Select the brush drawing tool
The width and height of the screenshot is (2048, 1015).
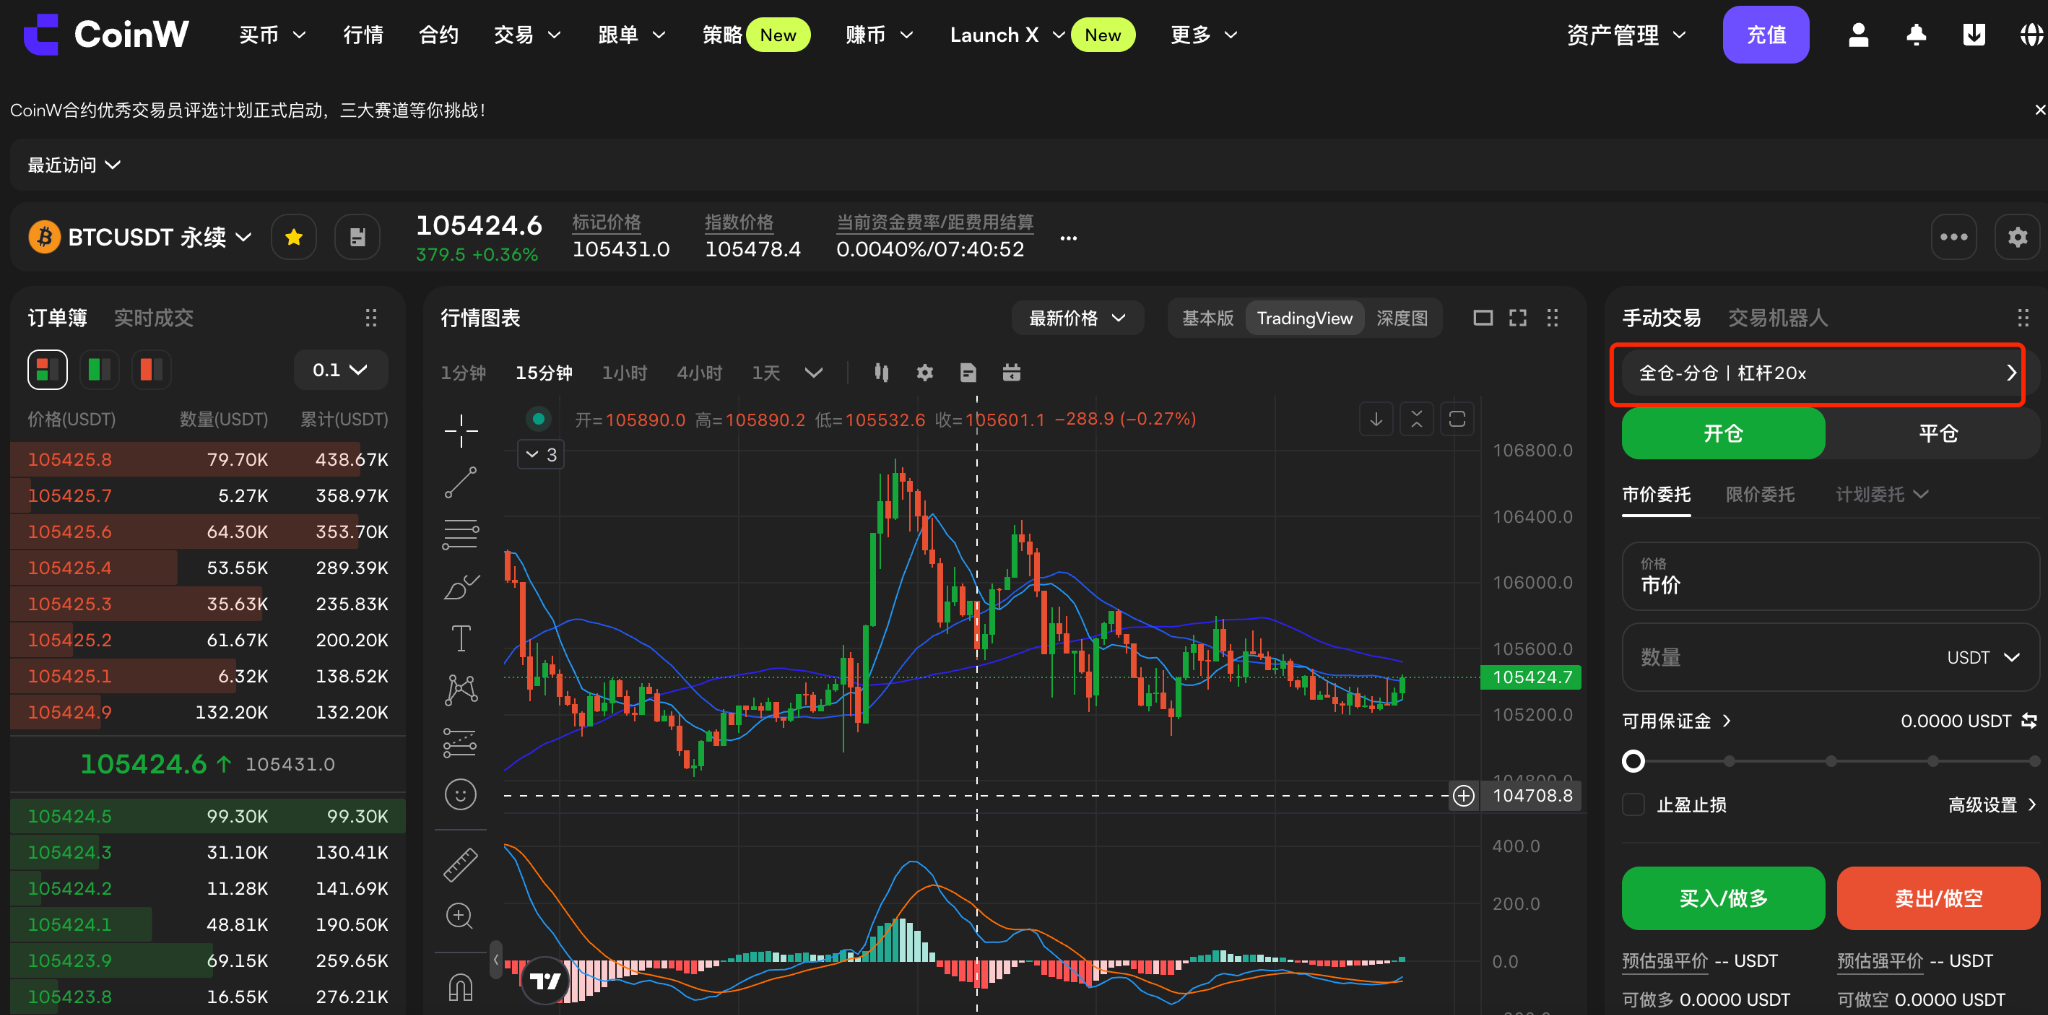pos(461,587)
